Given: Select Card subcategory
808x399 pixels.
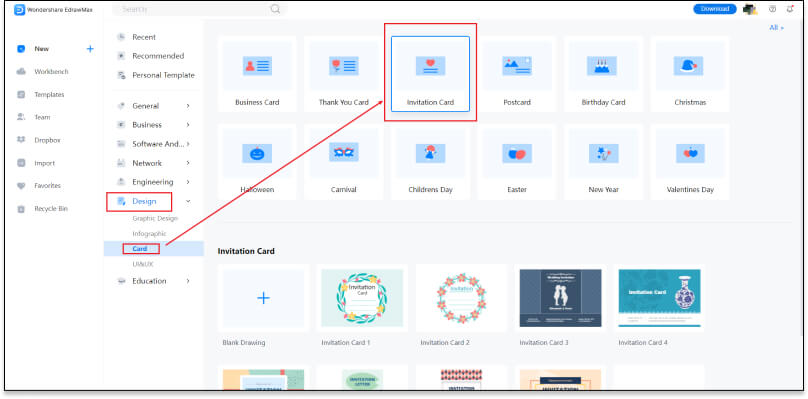Looking at the screenshot, I should 140,248.
